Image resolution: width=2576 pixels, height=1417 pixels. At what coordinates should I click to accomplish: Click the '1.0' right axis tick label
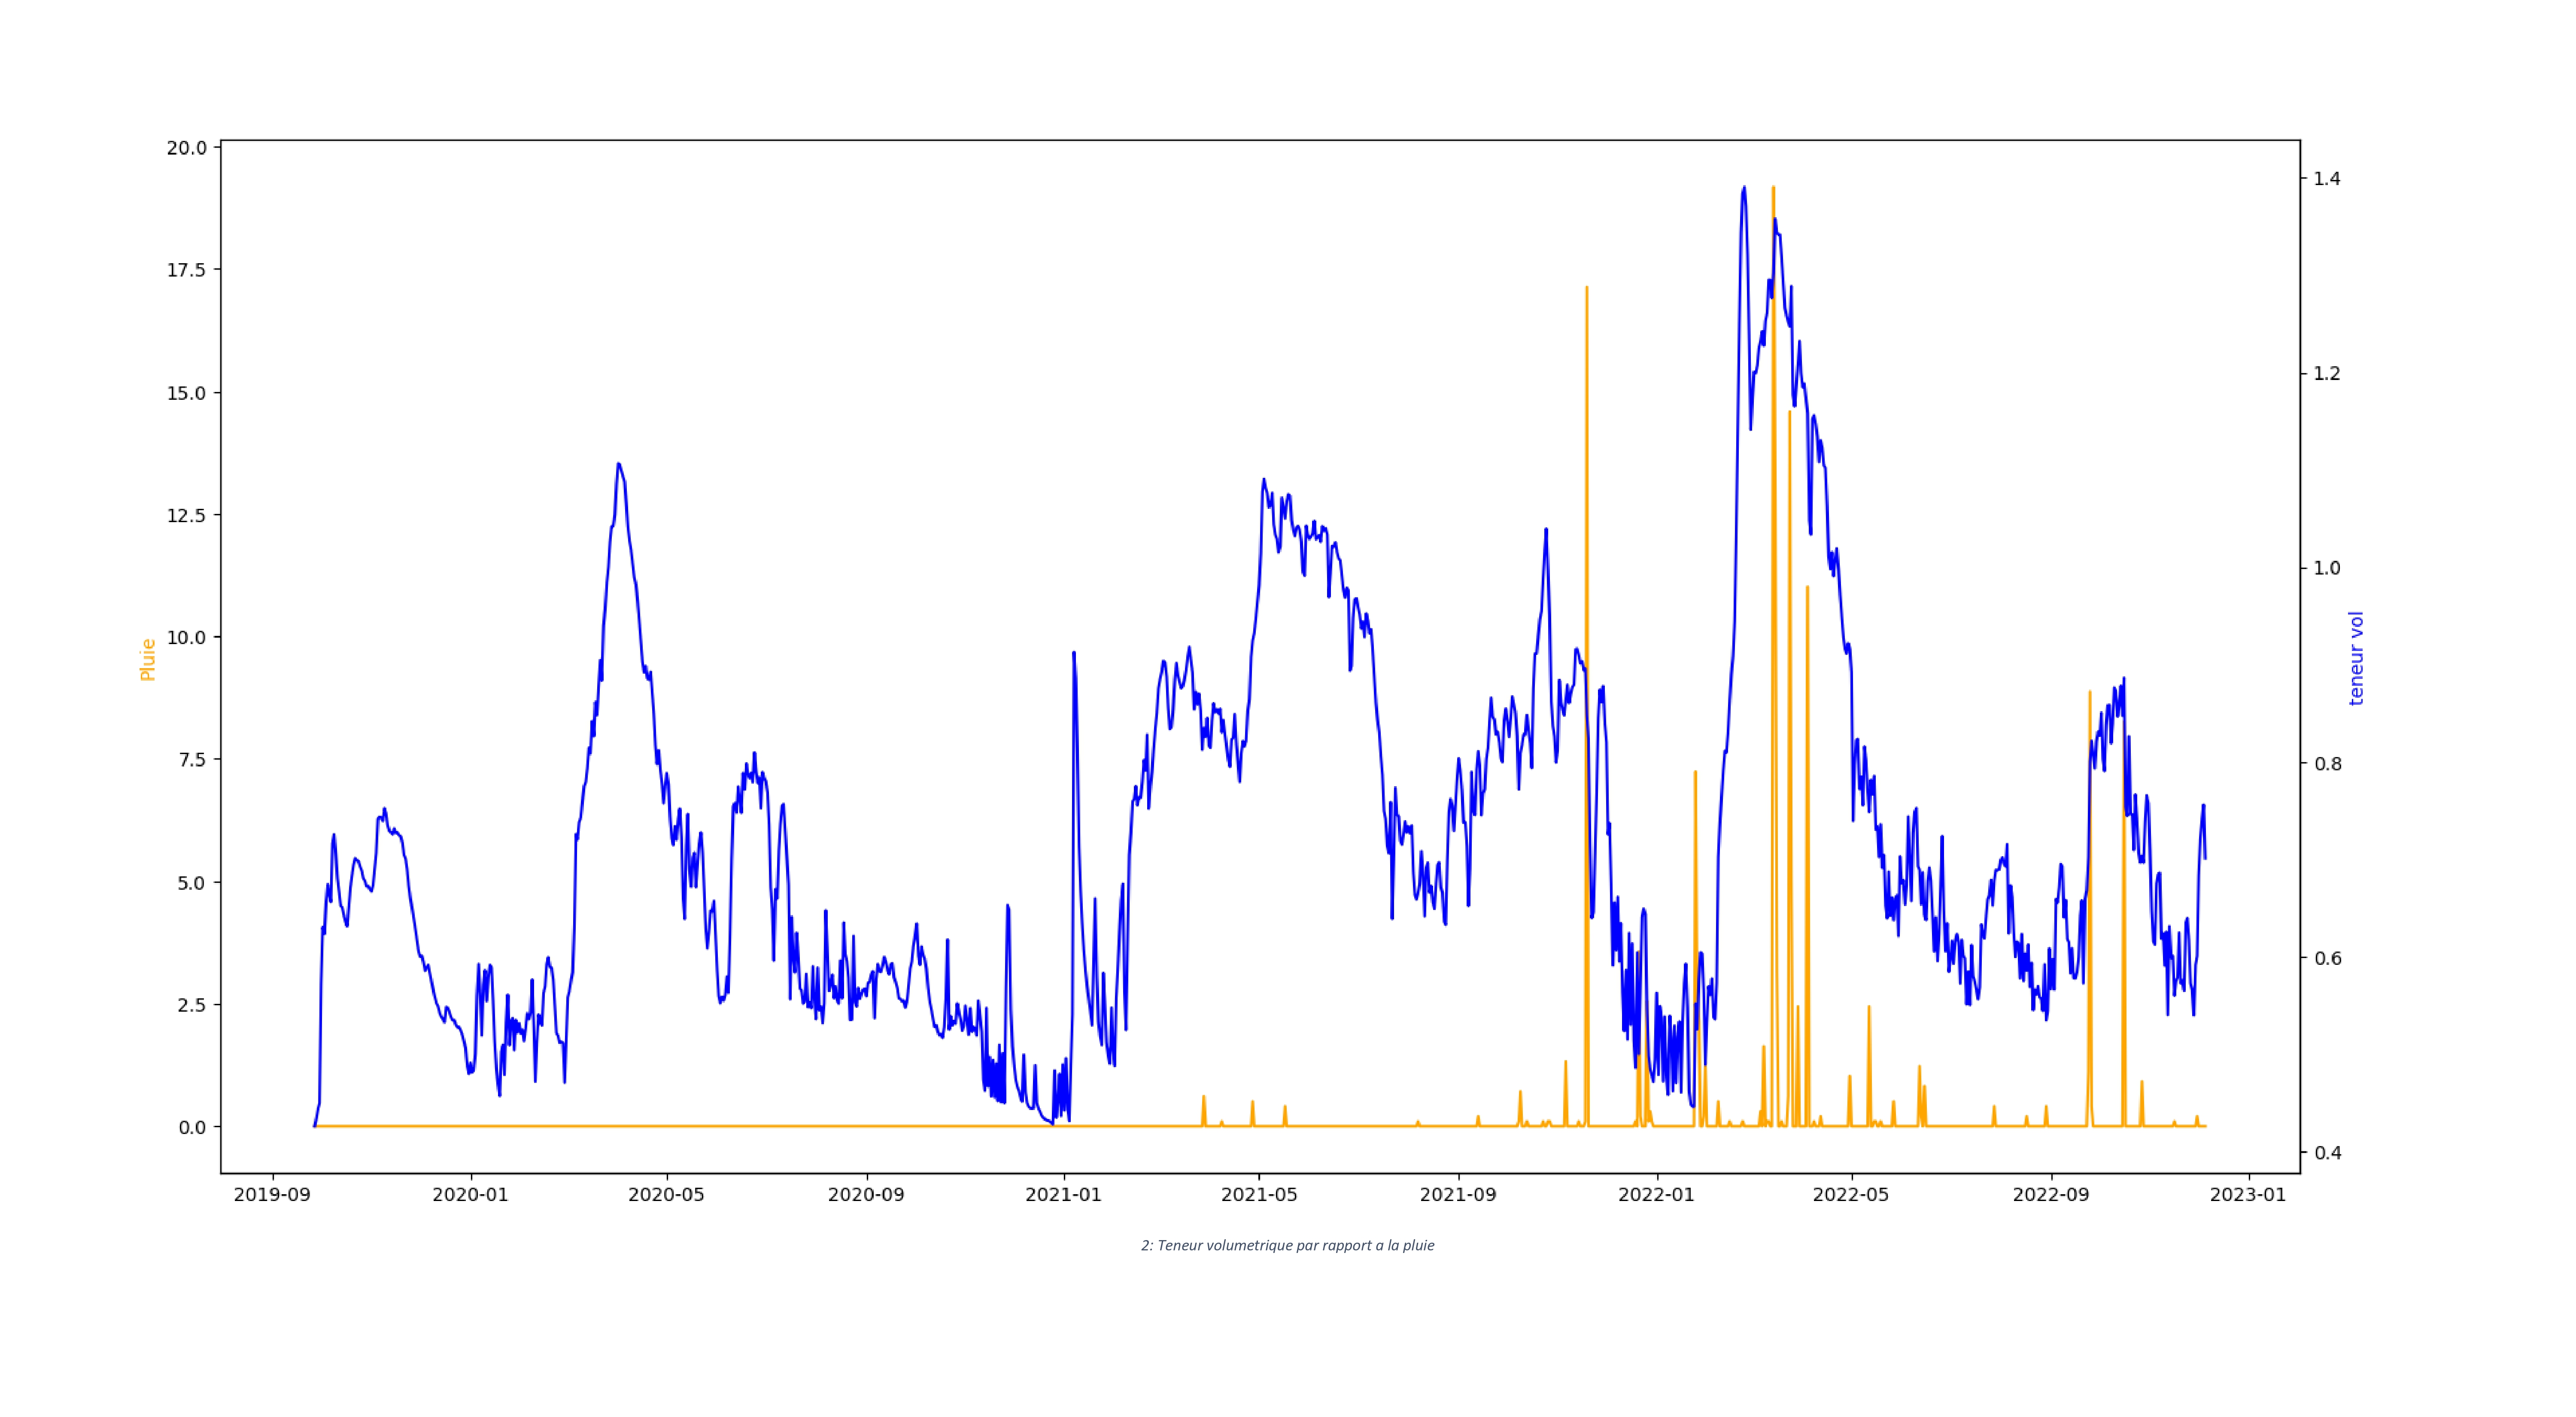[x=2327, y=568]
